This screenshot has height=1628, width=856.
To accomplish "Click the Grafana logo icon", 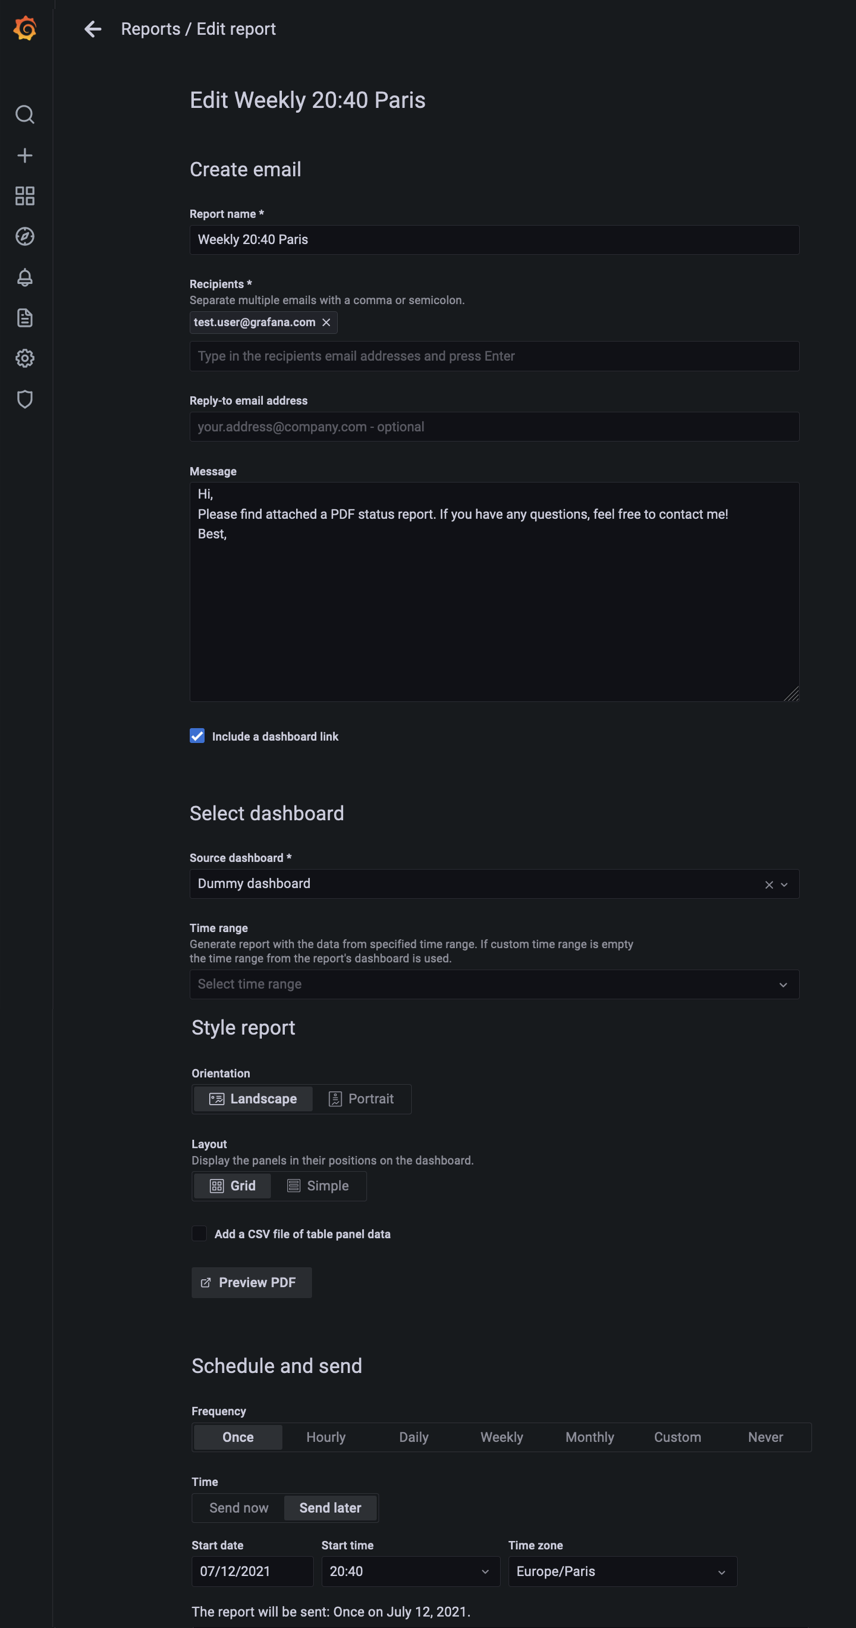I will click(x=25, y=29).
